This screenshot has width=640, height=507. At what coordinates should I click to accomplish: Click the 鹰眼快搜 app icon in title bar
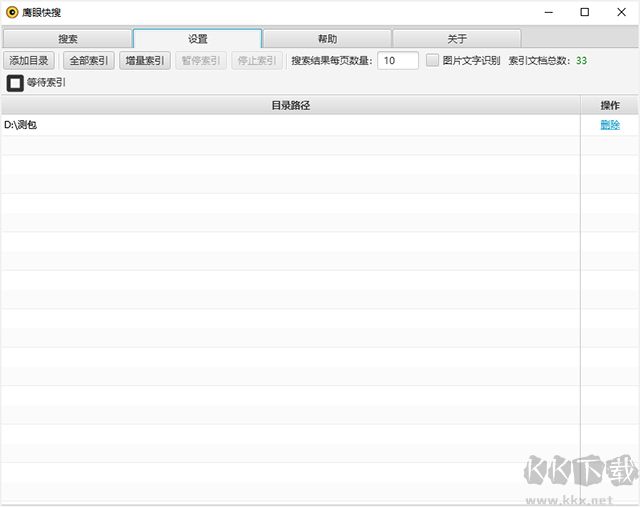point(12,12)
